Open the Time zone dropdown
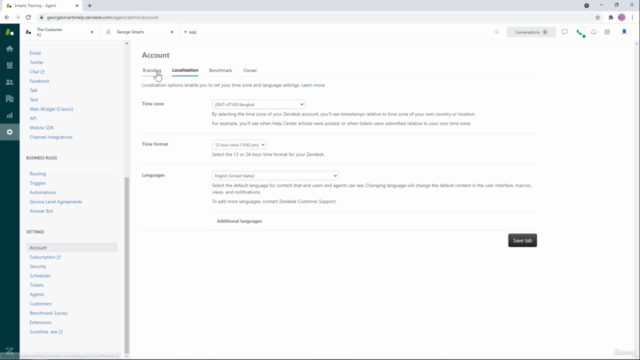The image size is (640, 360). point(258,104)
